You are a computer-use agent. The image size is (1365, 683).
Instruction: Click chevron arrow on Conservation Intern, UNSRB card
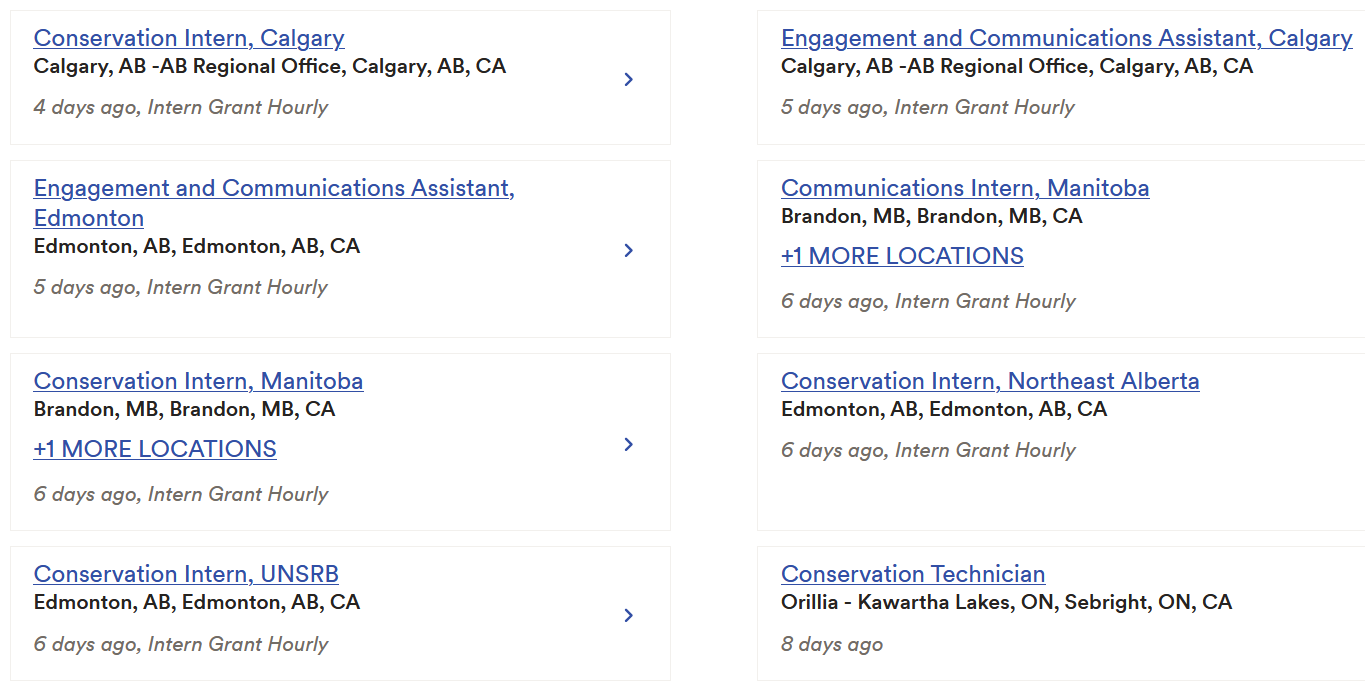pyautogui.click(x=628, y=615)
